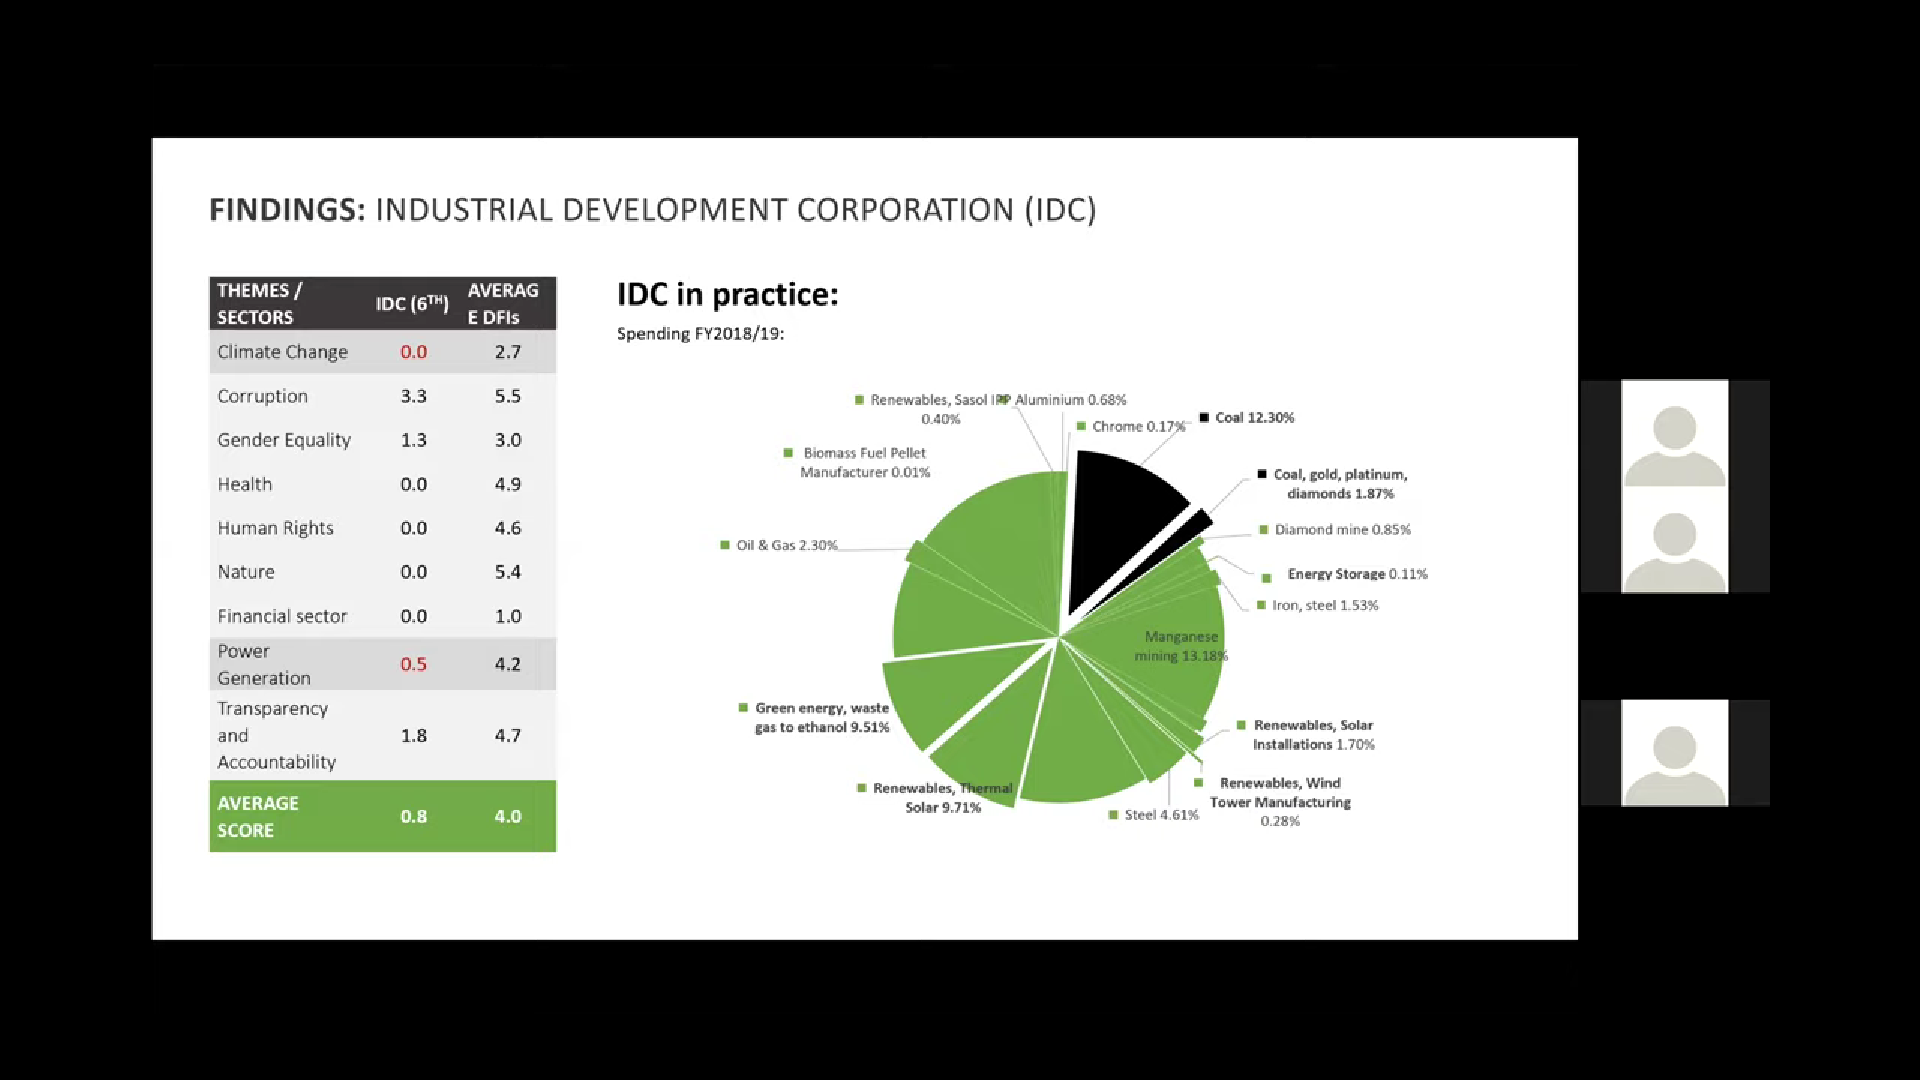The image size is (1920, 1080).
Task: Click the Steel 4.61% legend marker
Action: point(1113,815)
